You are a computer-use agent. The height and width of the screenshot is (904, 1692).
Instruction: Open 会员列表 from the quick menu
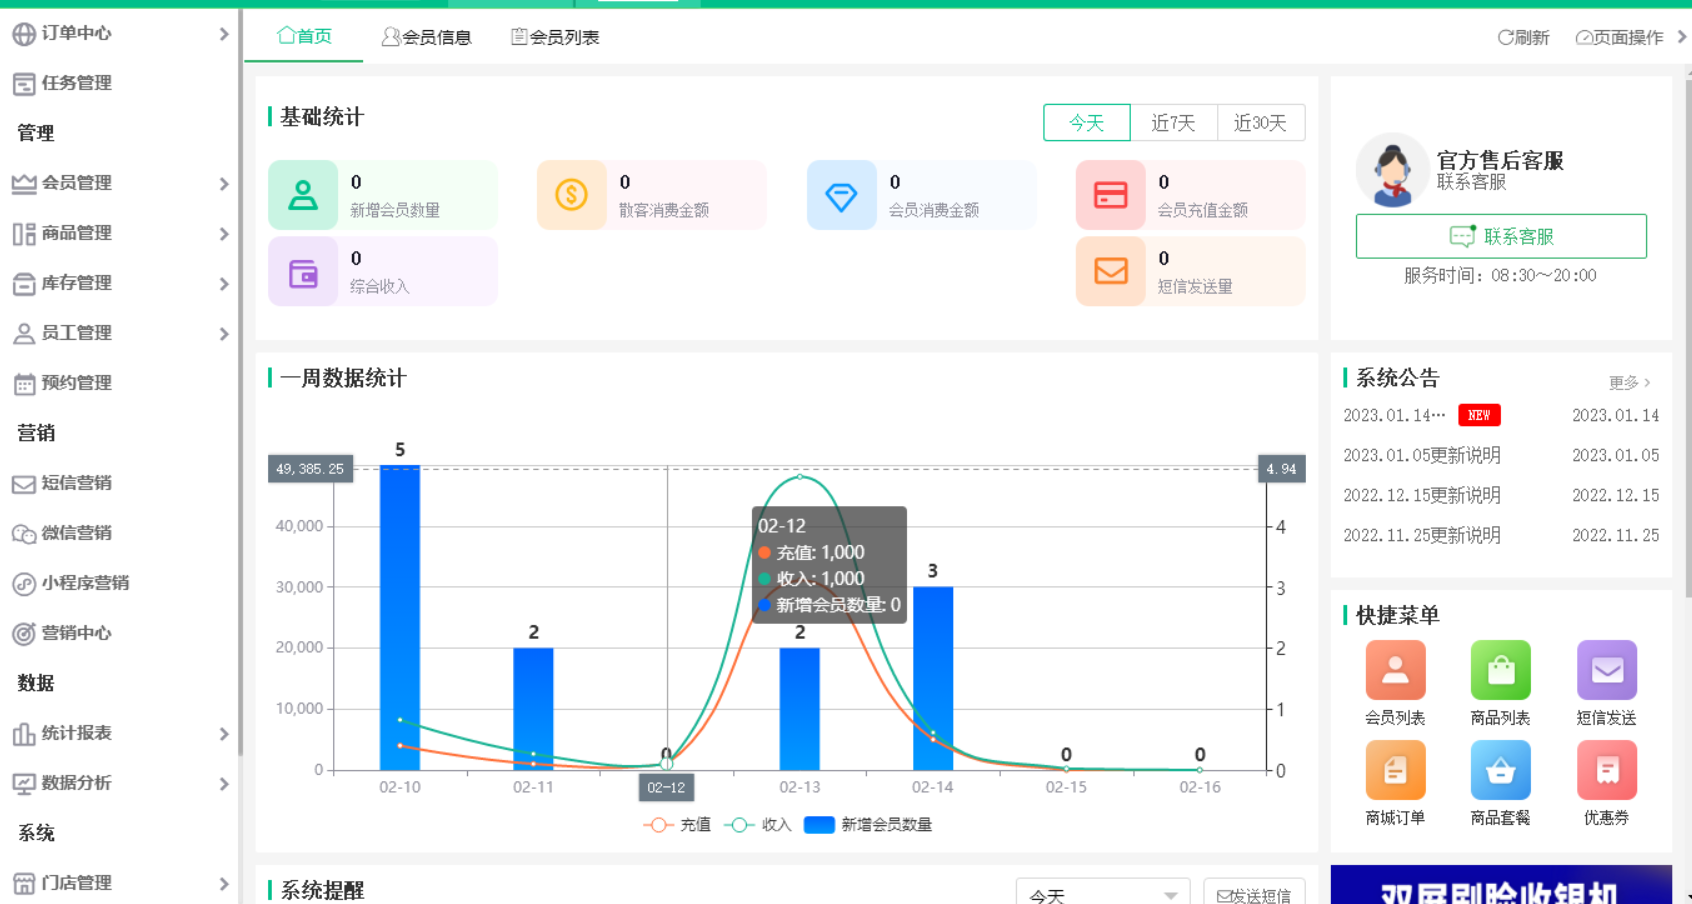[x=1395, y=670]
